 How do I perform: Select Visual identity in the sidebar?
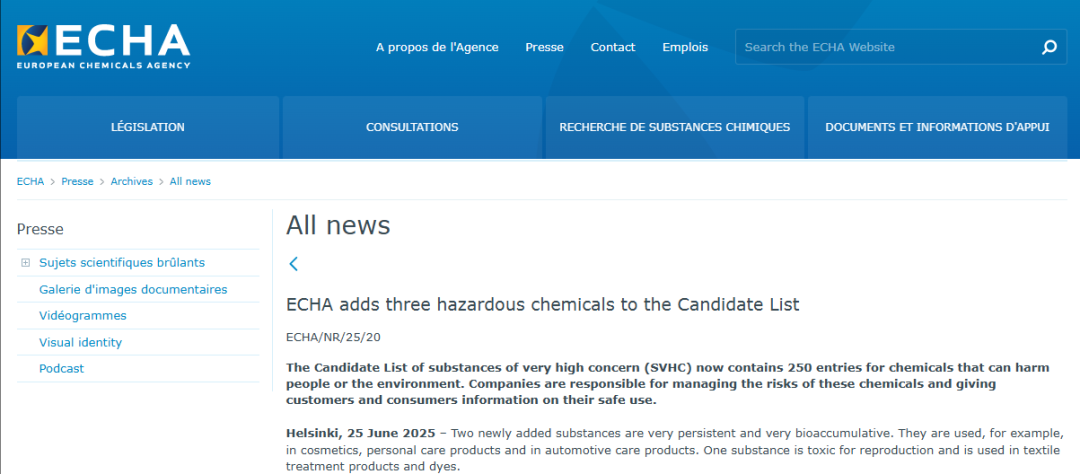[80, 342]
